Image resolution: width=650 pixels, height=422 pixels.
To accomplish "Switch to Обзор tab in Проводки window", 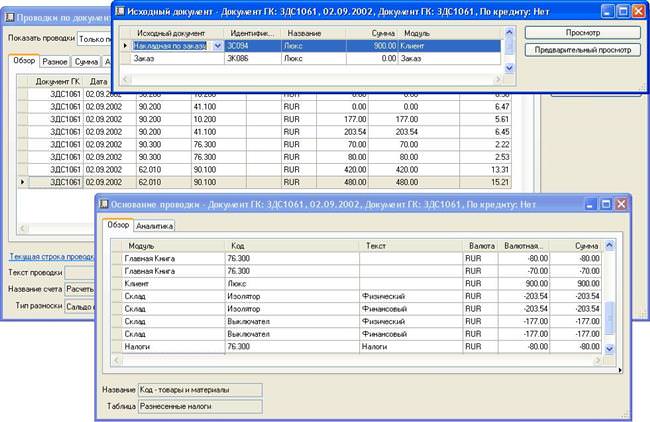I will tap(24, 61).
